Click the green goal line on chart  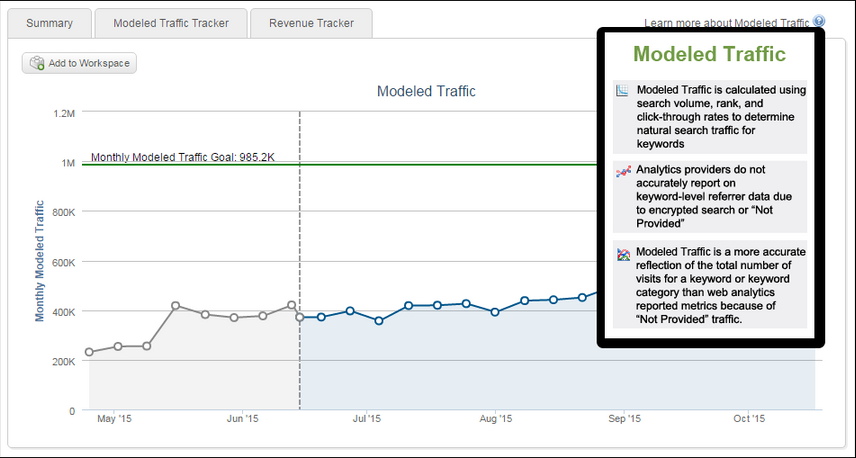338,164
